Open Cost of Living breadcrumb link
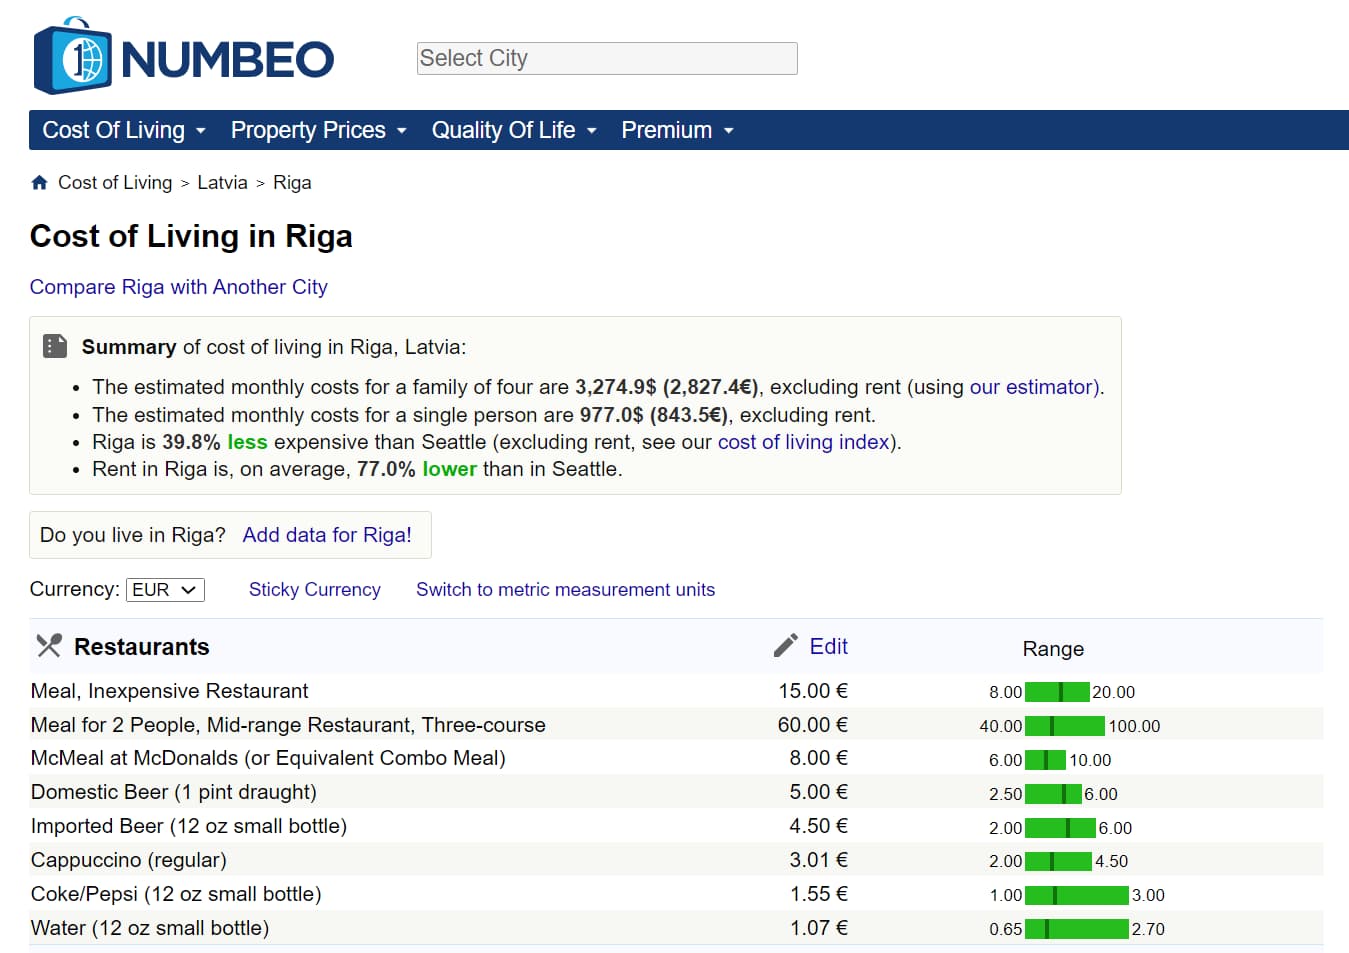Viewport: 1349px width, 953px height. pos(115,182)
